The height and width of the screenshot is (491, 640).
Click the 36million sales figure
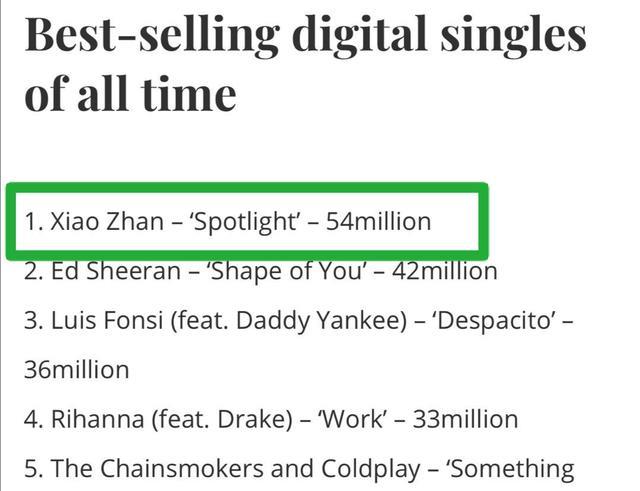point(77,369)
